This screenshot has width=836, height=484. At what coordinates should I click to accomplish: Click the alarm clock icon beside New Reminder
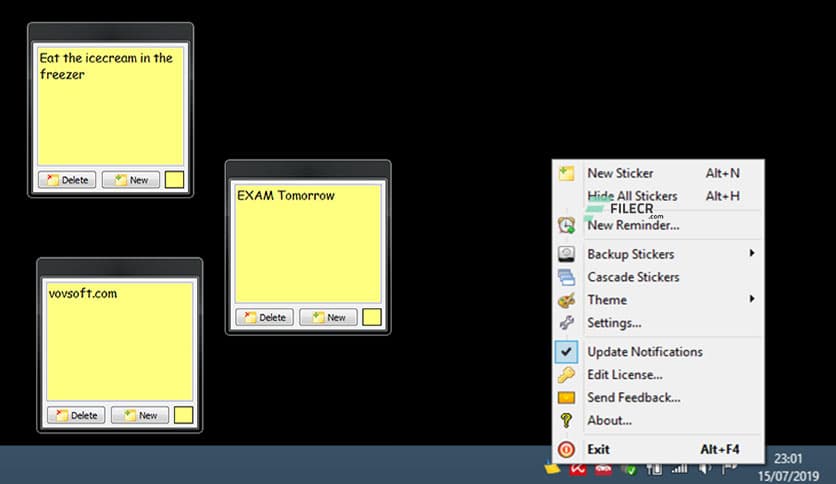pyautogui.click(x=566, y=225)
